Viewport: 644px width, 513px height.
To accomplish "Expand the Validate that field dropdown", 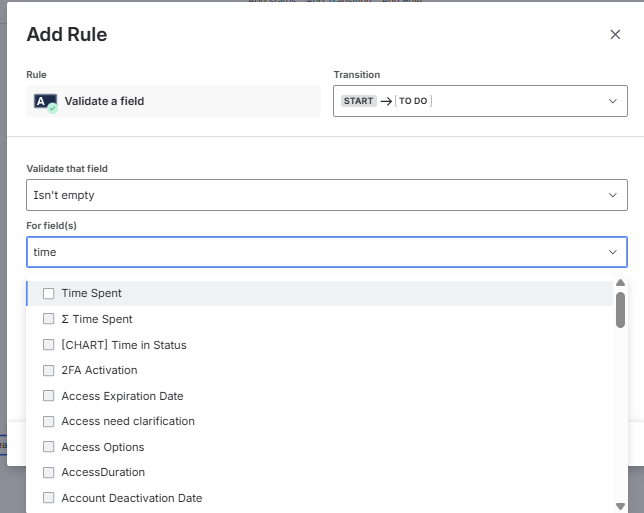I will [613, 195].
